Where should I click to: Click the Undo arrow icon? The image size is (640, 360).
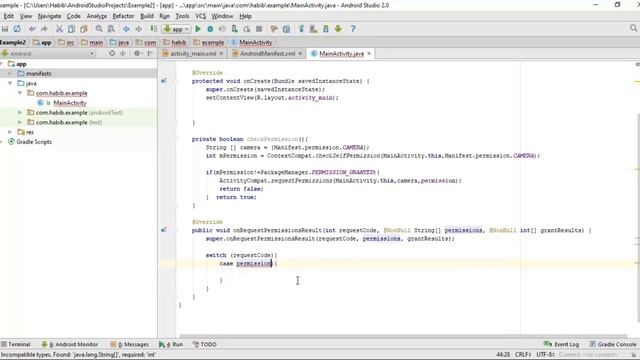coord(32,29)
